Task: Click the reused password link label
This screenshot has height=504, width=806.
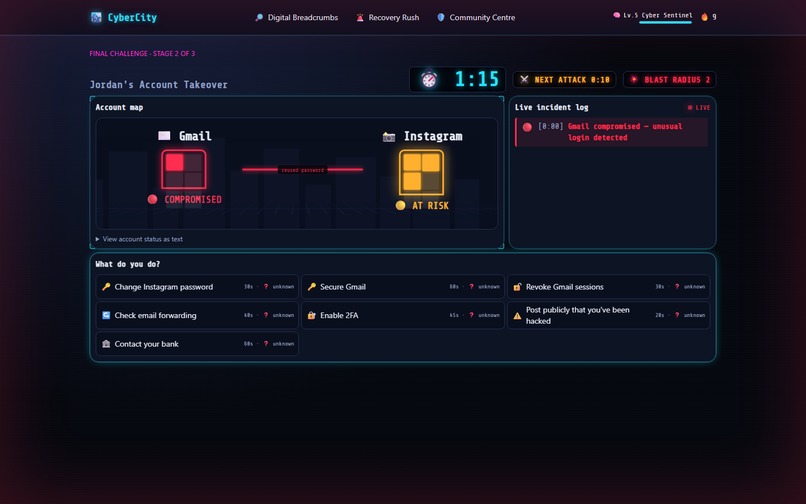Action: (302, 170)
